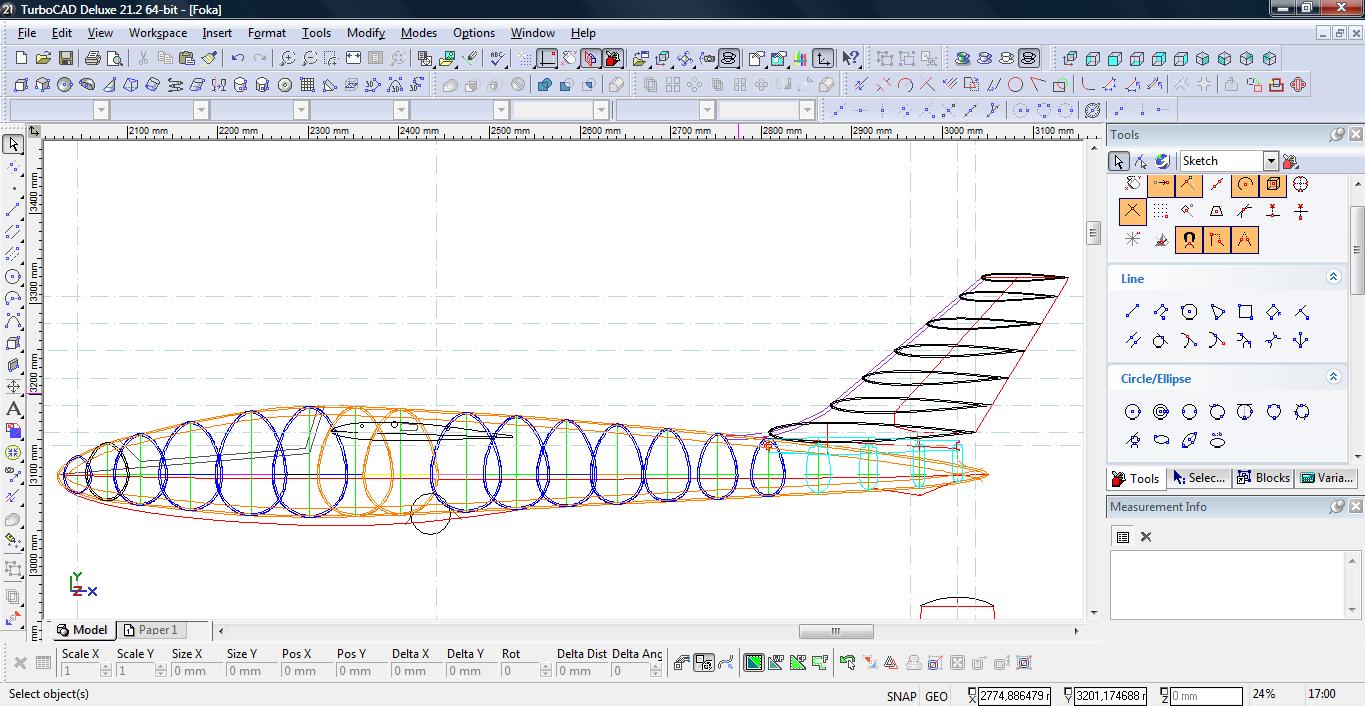Switch to the Blocks tab
The image size is (1365, 706).
click(x=1263, y=478)
